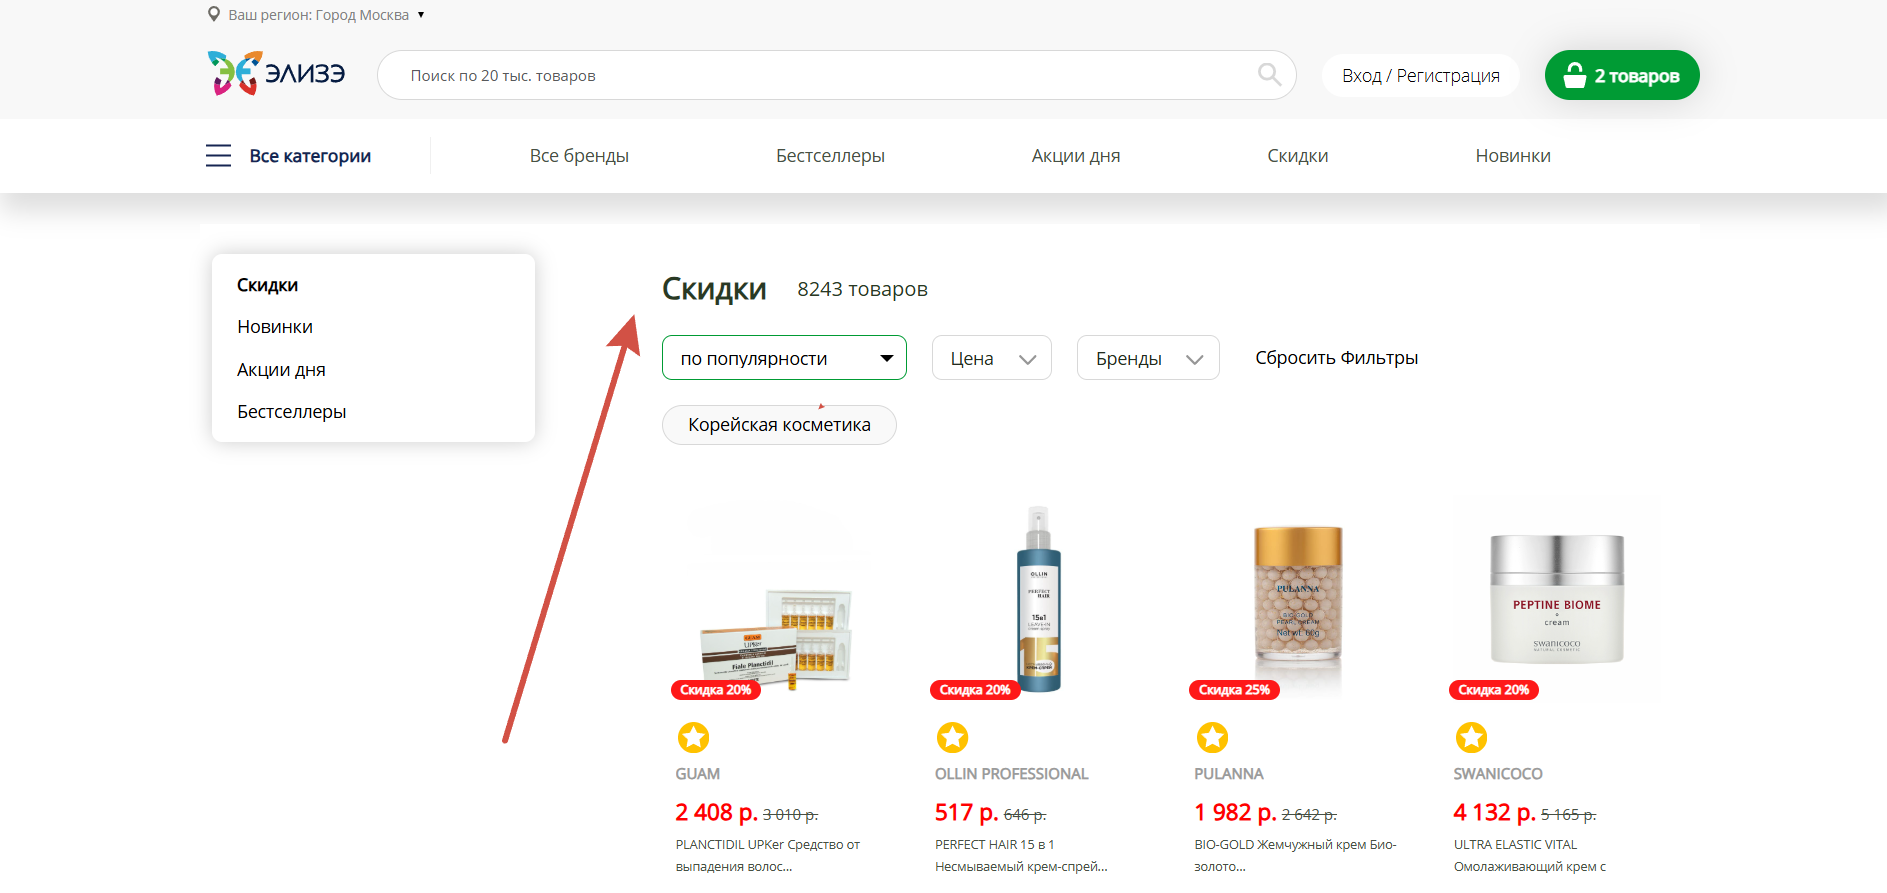Screen dimensions: 1887x893
Task: Click the Элизэ logo
Action: (276, 73)
